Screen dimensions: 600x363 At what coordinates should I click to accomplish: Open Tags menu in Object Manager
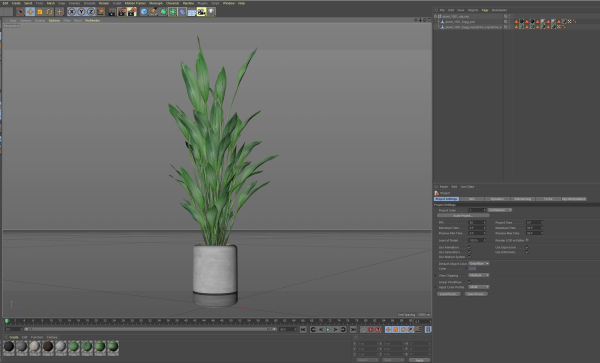[485, 10]
